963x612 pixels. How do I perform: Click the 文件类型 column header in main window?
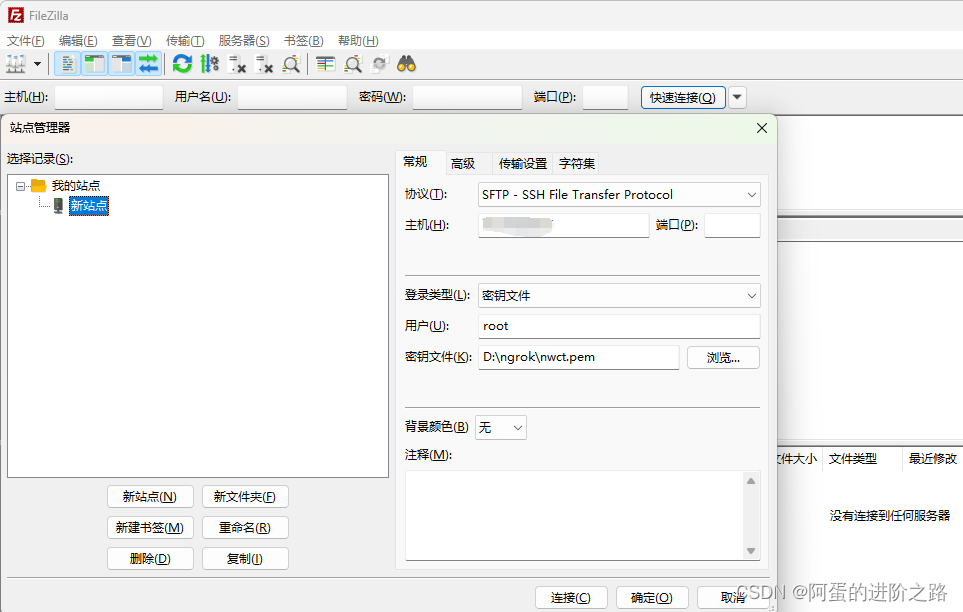click(x=862, y=458)
